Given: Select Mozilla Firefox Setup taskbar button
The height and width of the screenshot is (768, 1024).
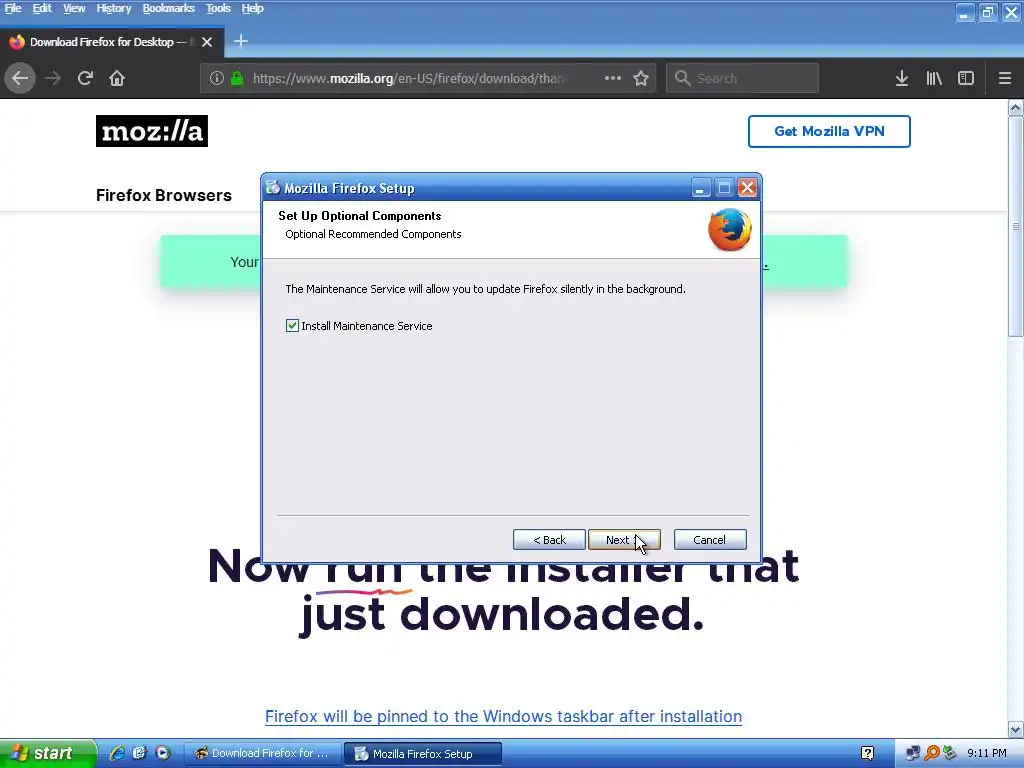Looking at the screenshot, I should tap(423, 753).
